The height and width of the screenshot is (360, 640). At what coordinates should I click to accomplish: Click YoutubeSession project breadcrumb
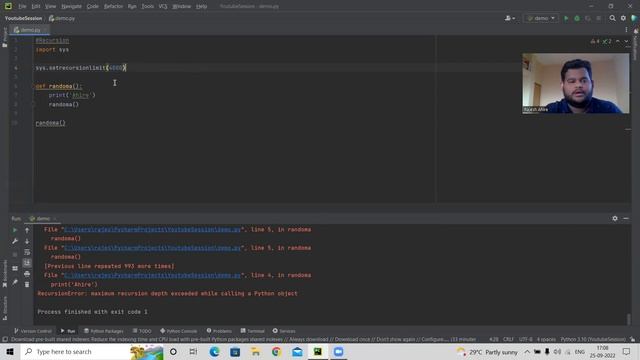[x=23, y=18]
